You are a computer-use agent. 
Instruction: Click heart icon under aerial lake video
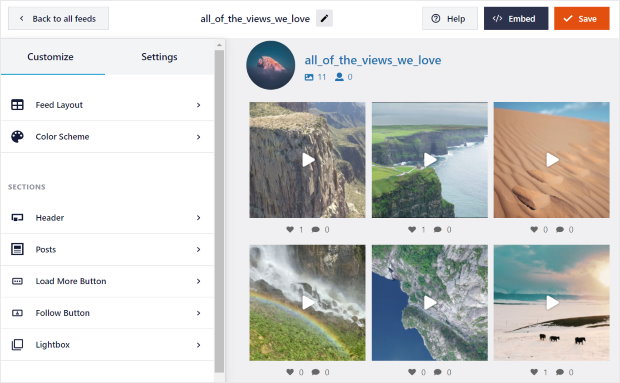412,372
